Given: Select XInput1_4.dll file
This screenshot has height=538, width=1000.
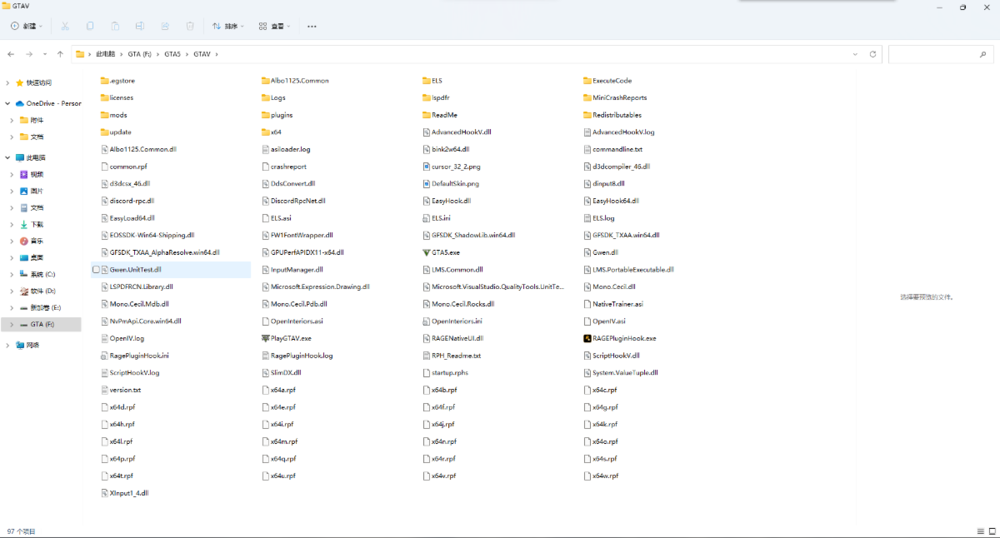Looking at the screenshot, I should click(124, 493).
